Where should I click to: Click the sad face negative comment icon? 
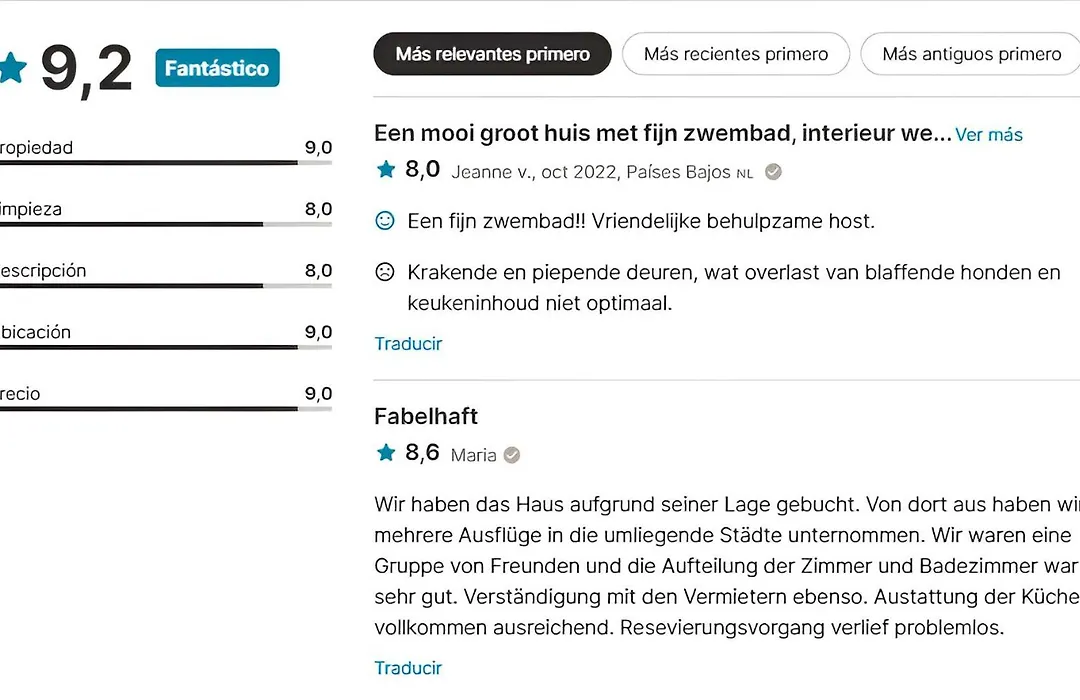(x=385, y=272)
